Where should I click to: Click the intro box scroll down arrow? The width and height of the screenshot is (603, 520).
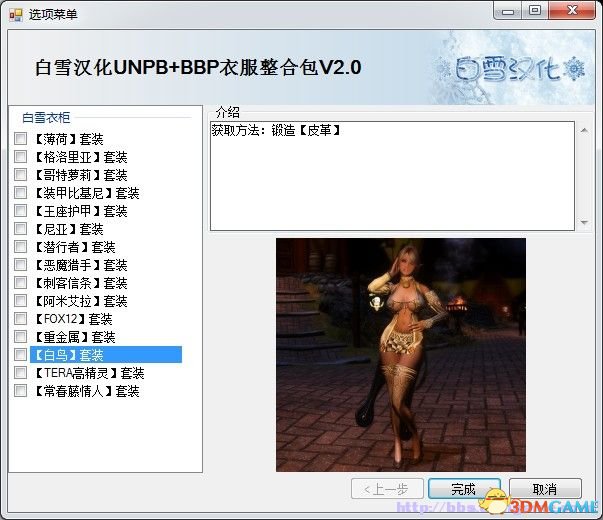pyautogui.click(x=584, y=222)
